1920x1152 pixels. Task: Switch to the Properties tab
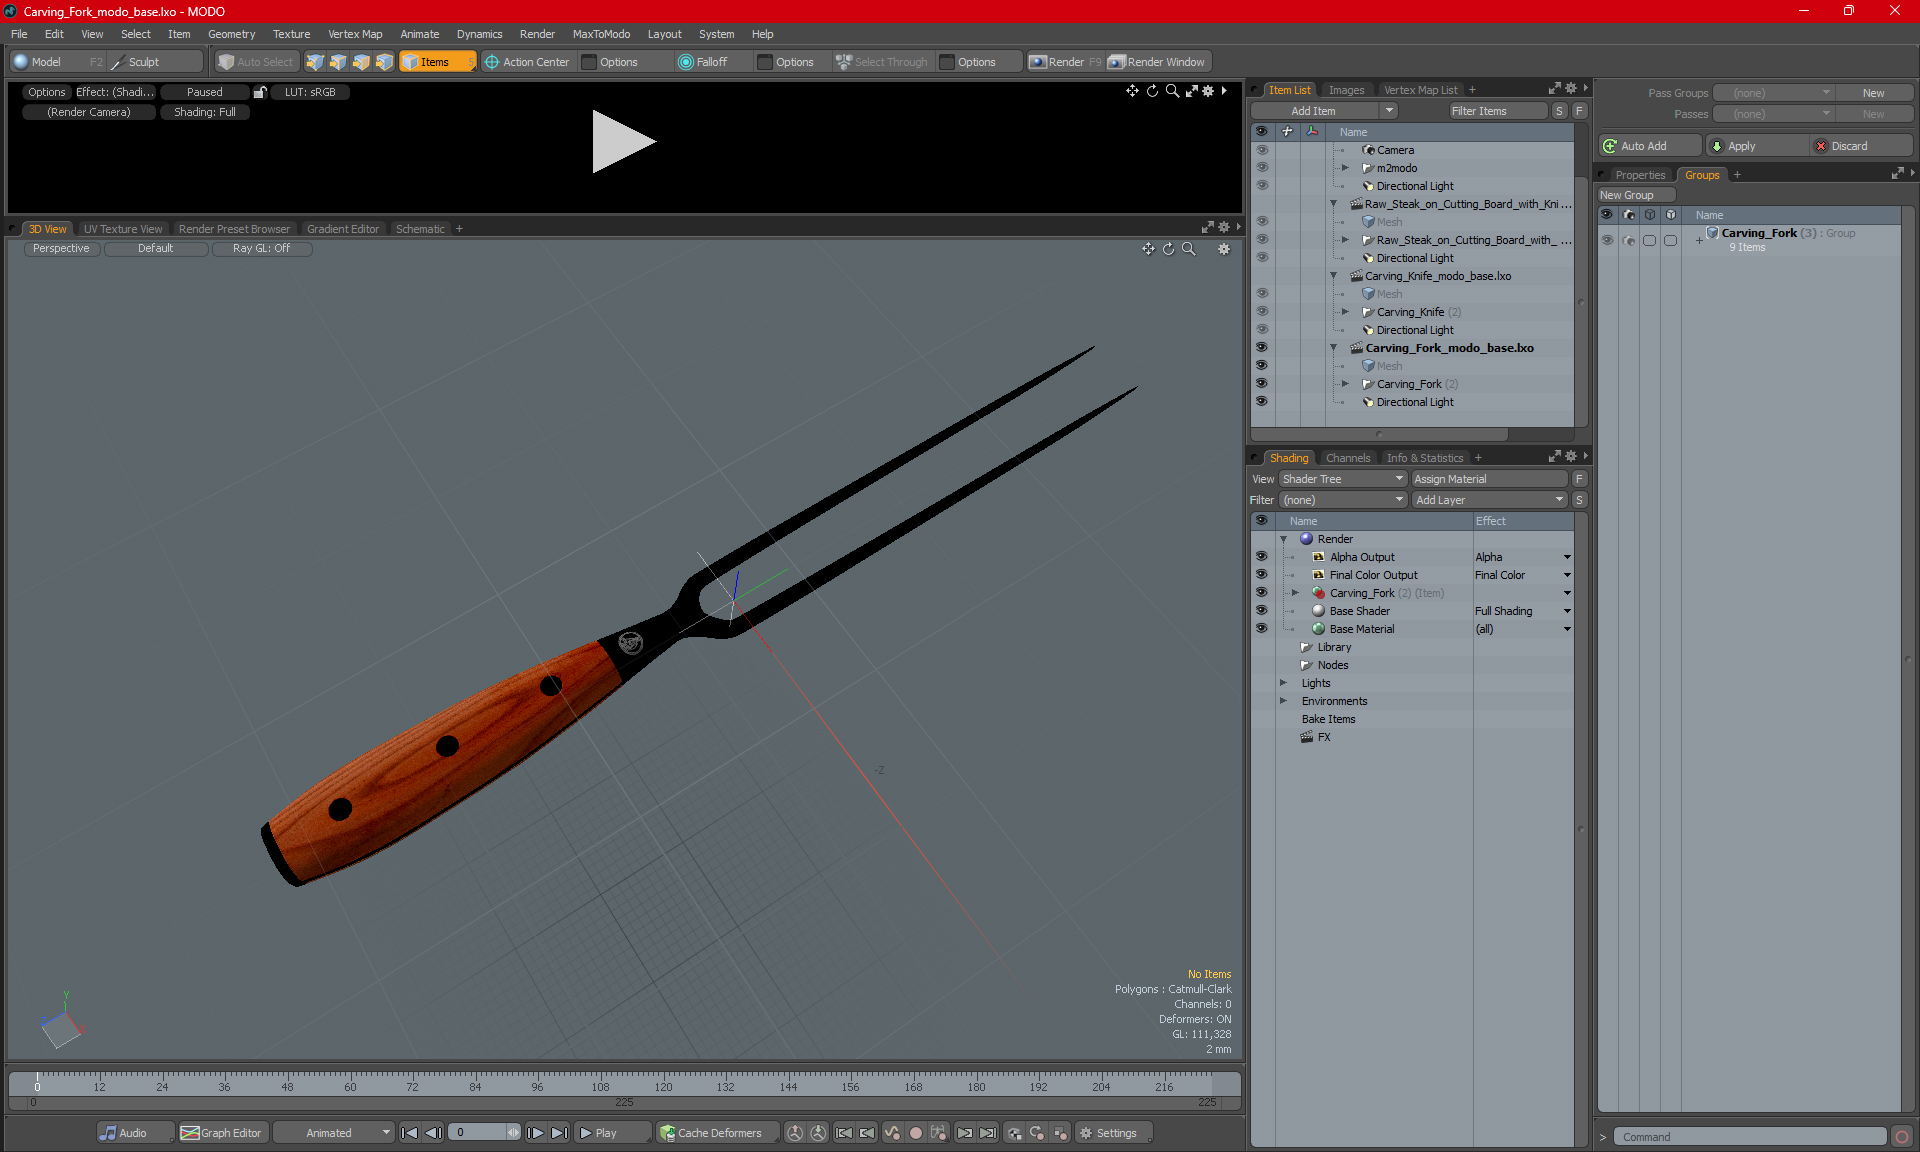click(x=1640, y=175)
